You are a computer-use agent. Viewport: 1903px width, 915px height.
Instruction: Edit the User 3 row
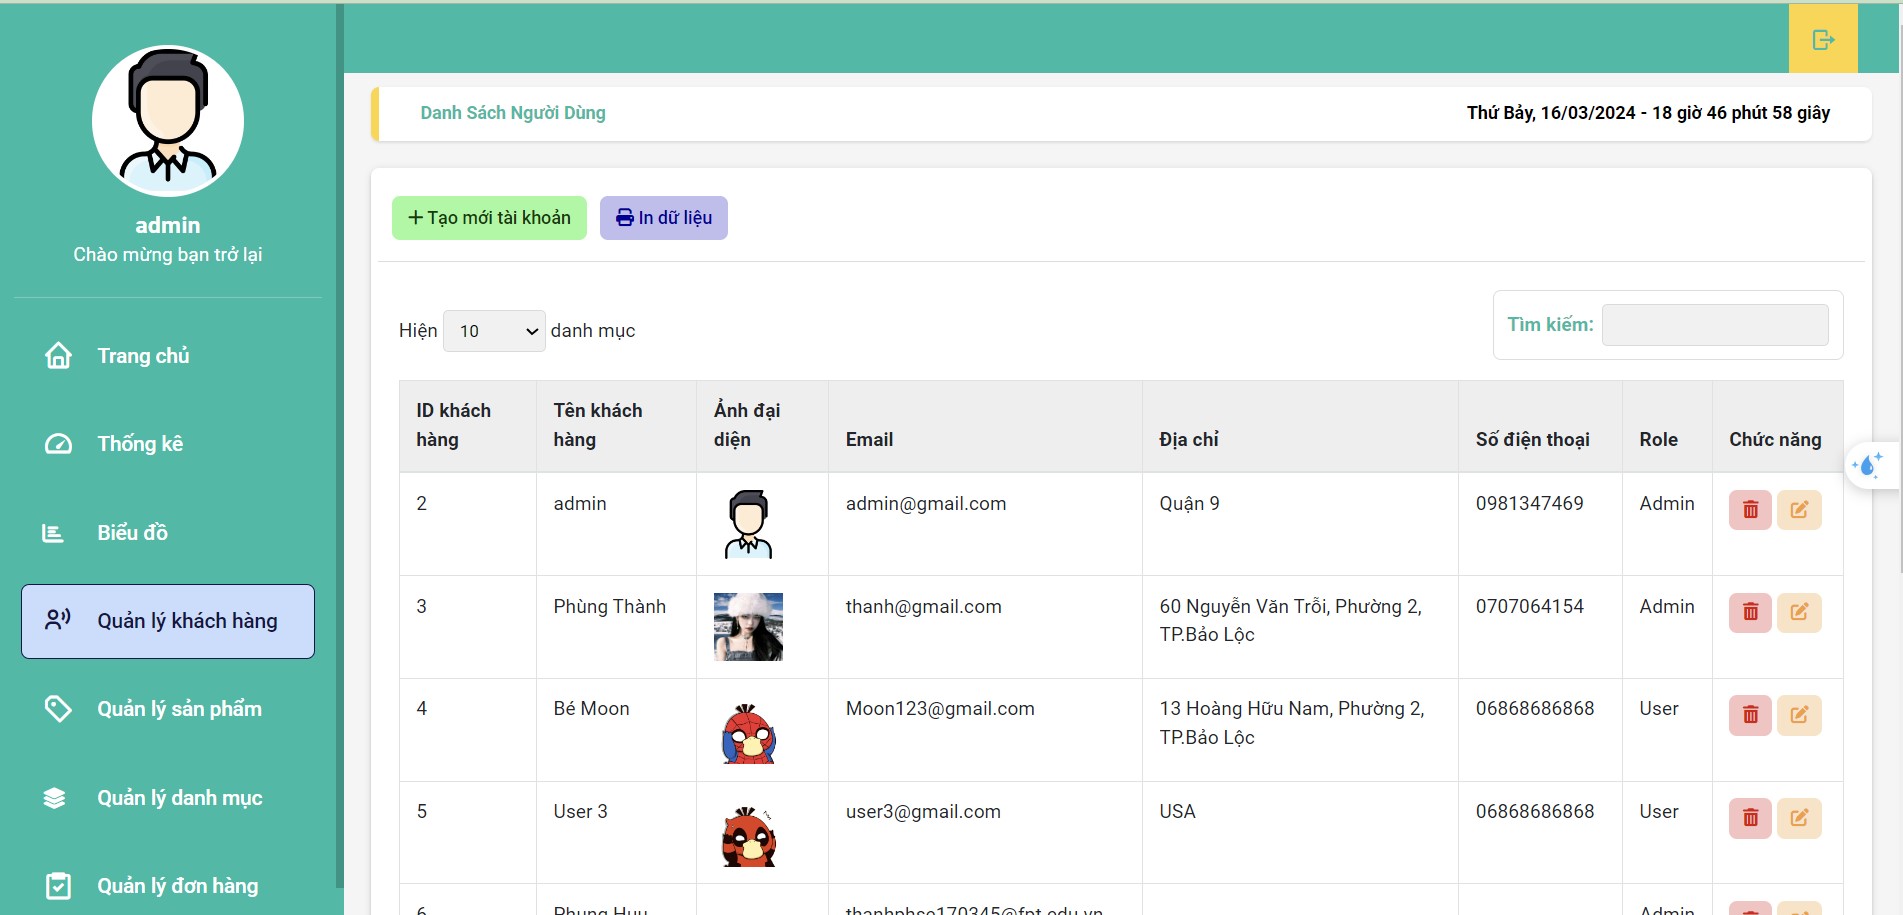pyautogui.click(x=1799, y=818)
